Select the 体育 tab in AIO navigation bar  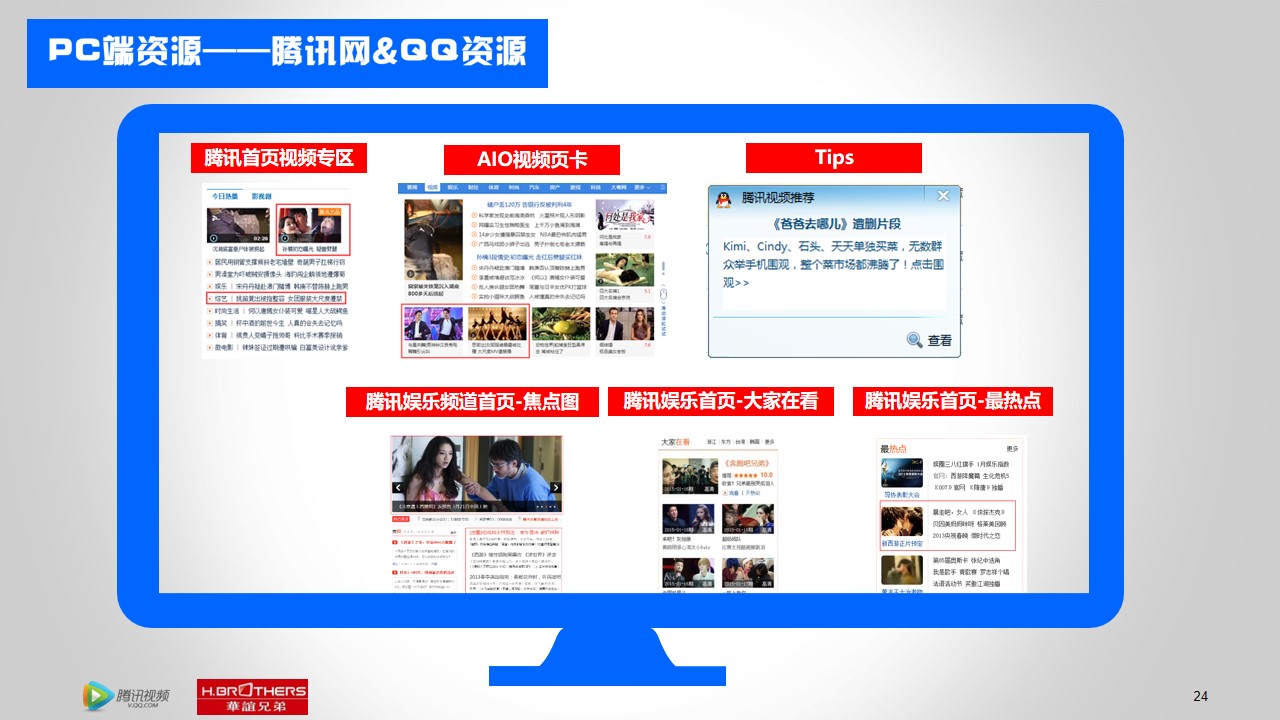pyautogui.click(x=493, y=187)
